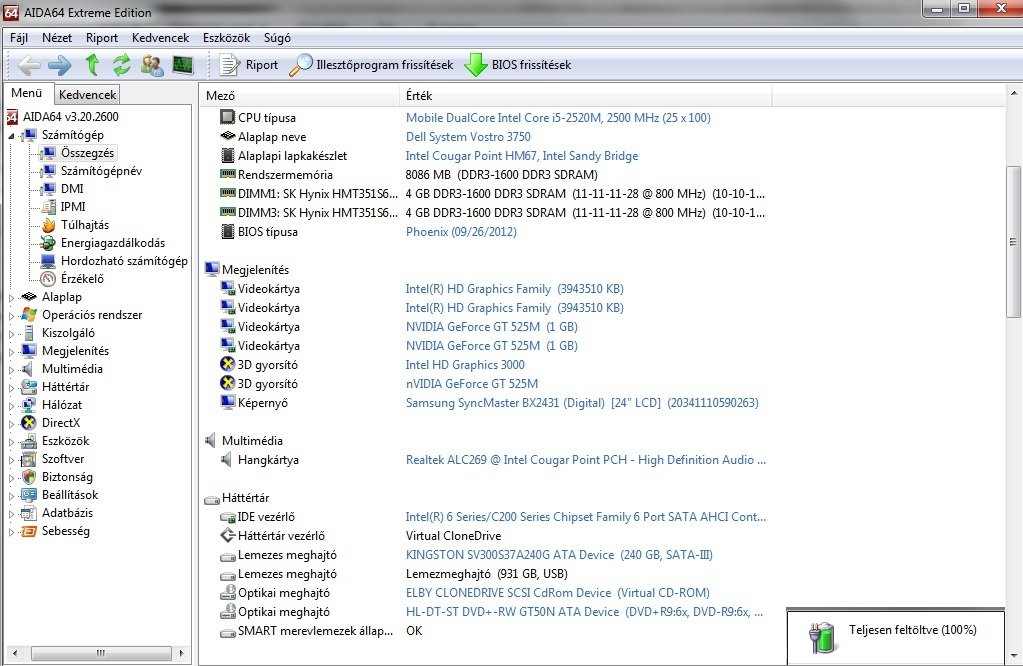Collapse the Számítógép tree node
The height and width of the screenshot is (666, 1023).
click(11, 136)
